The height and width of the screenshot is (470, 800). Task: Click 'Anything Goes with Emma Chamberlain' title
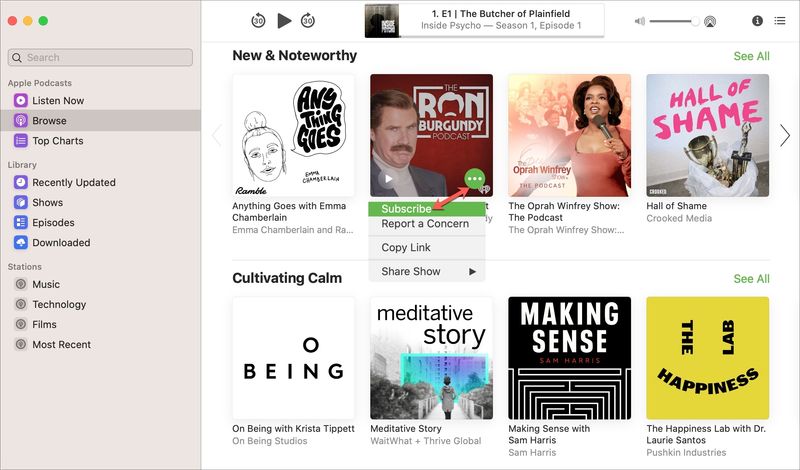click(x=289, y=212)
